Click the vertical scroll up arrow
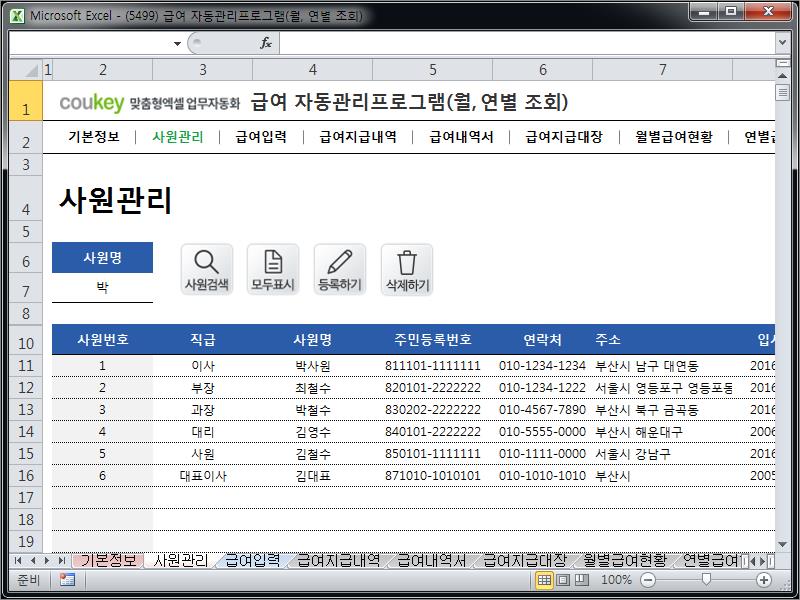 [782, 76]
